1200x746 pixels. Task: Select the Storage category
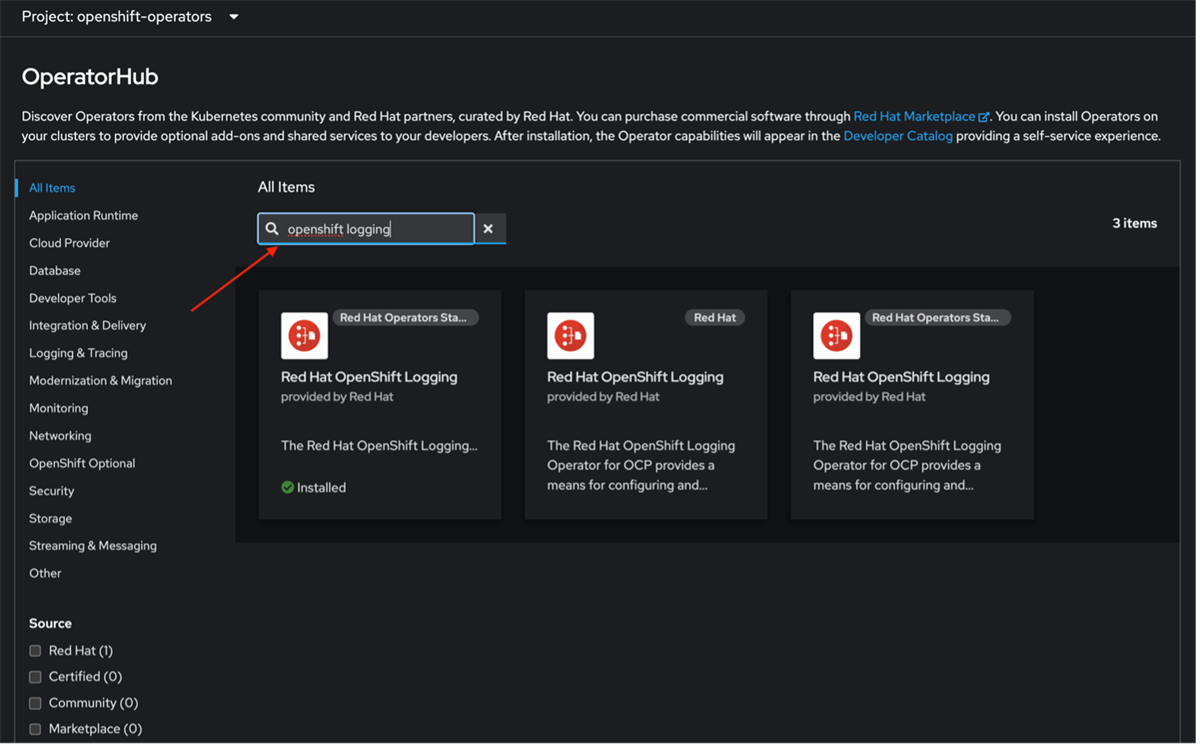50,519
